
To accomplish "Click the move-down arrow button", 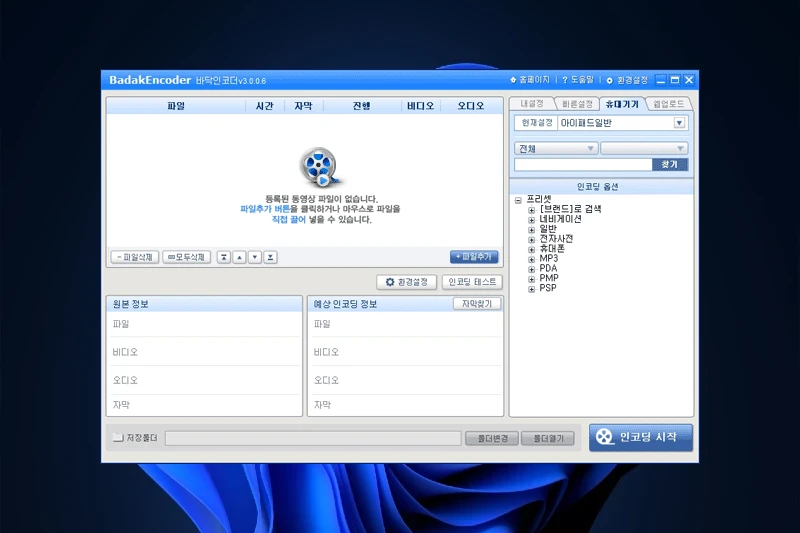I will (x=255, y=257).
